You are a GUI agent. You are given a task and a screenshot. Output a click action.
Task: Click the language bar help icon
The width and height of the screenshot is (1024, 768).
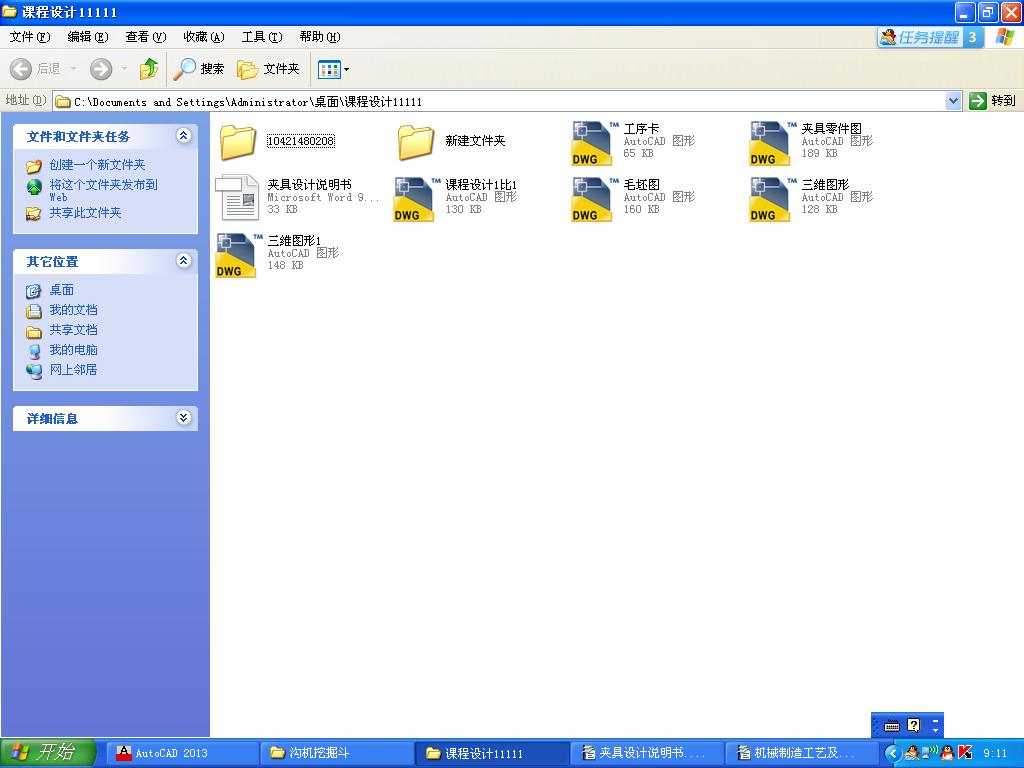click(x=914, y=725)
